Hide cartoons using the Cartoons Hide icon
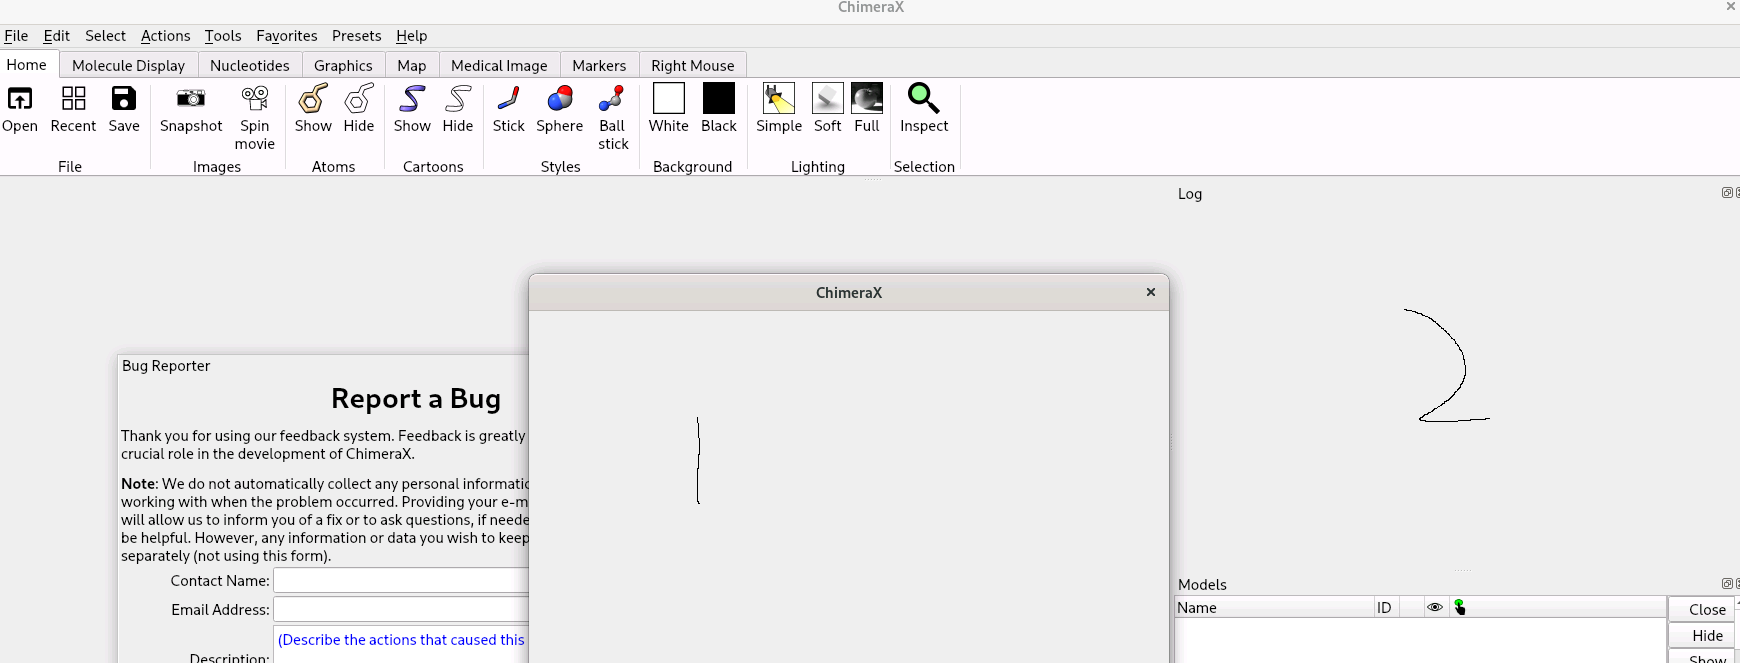This screenshot has height=663, width=1740. pyautogui.click(x=458, y=99)
